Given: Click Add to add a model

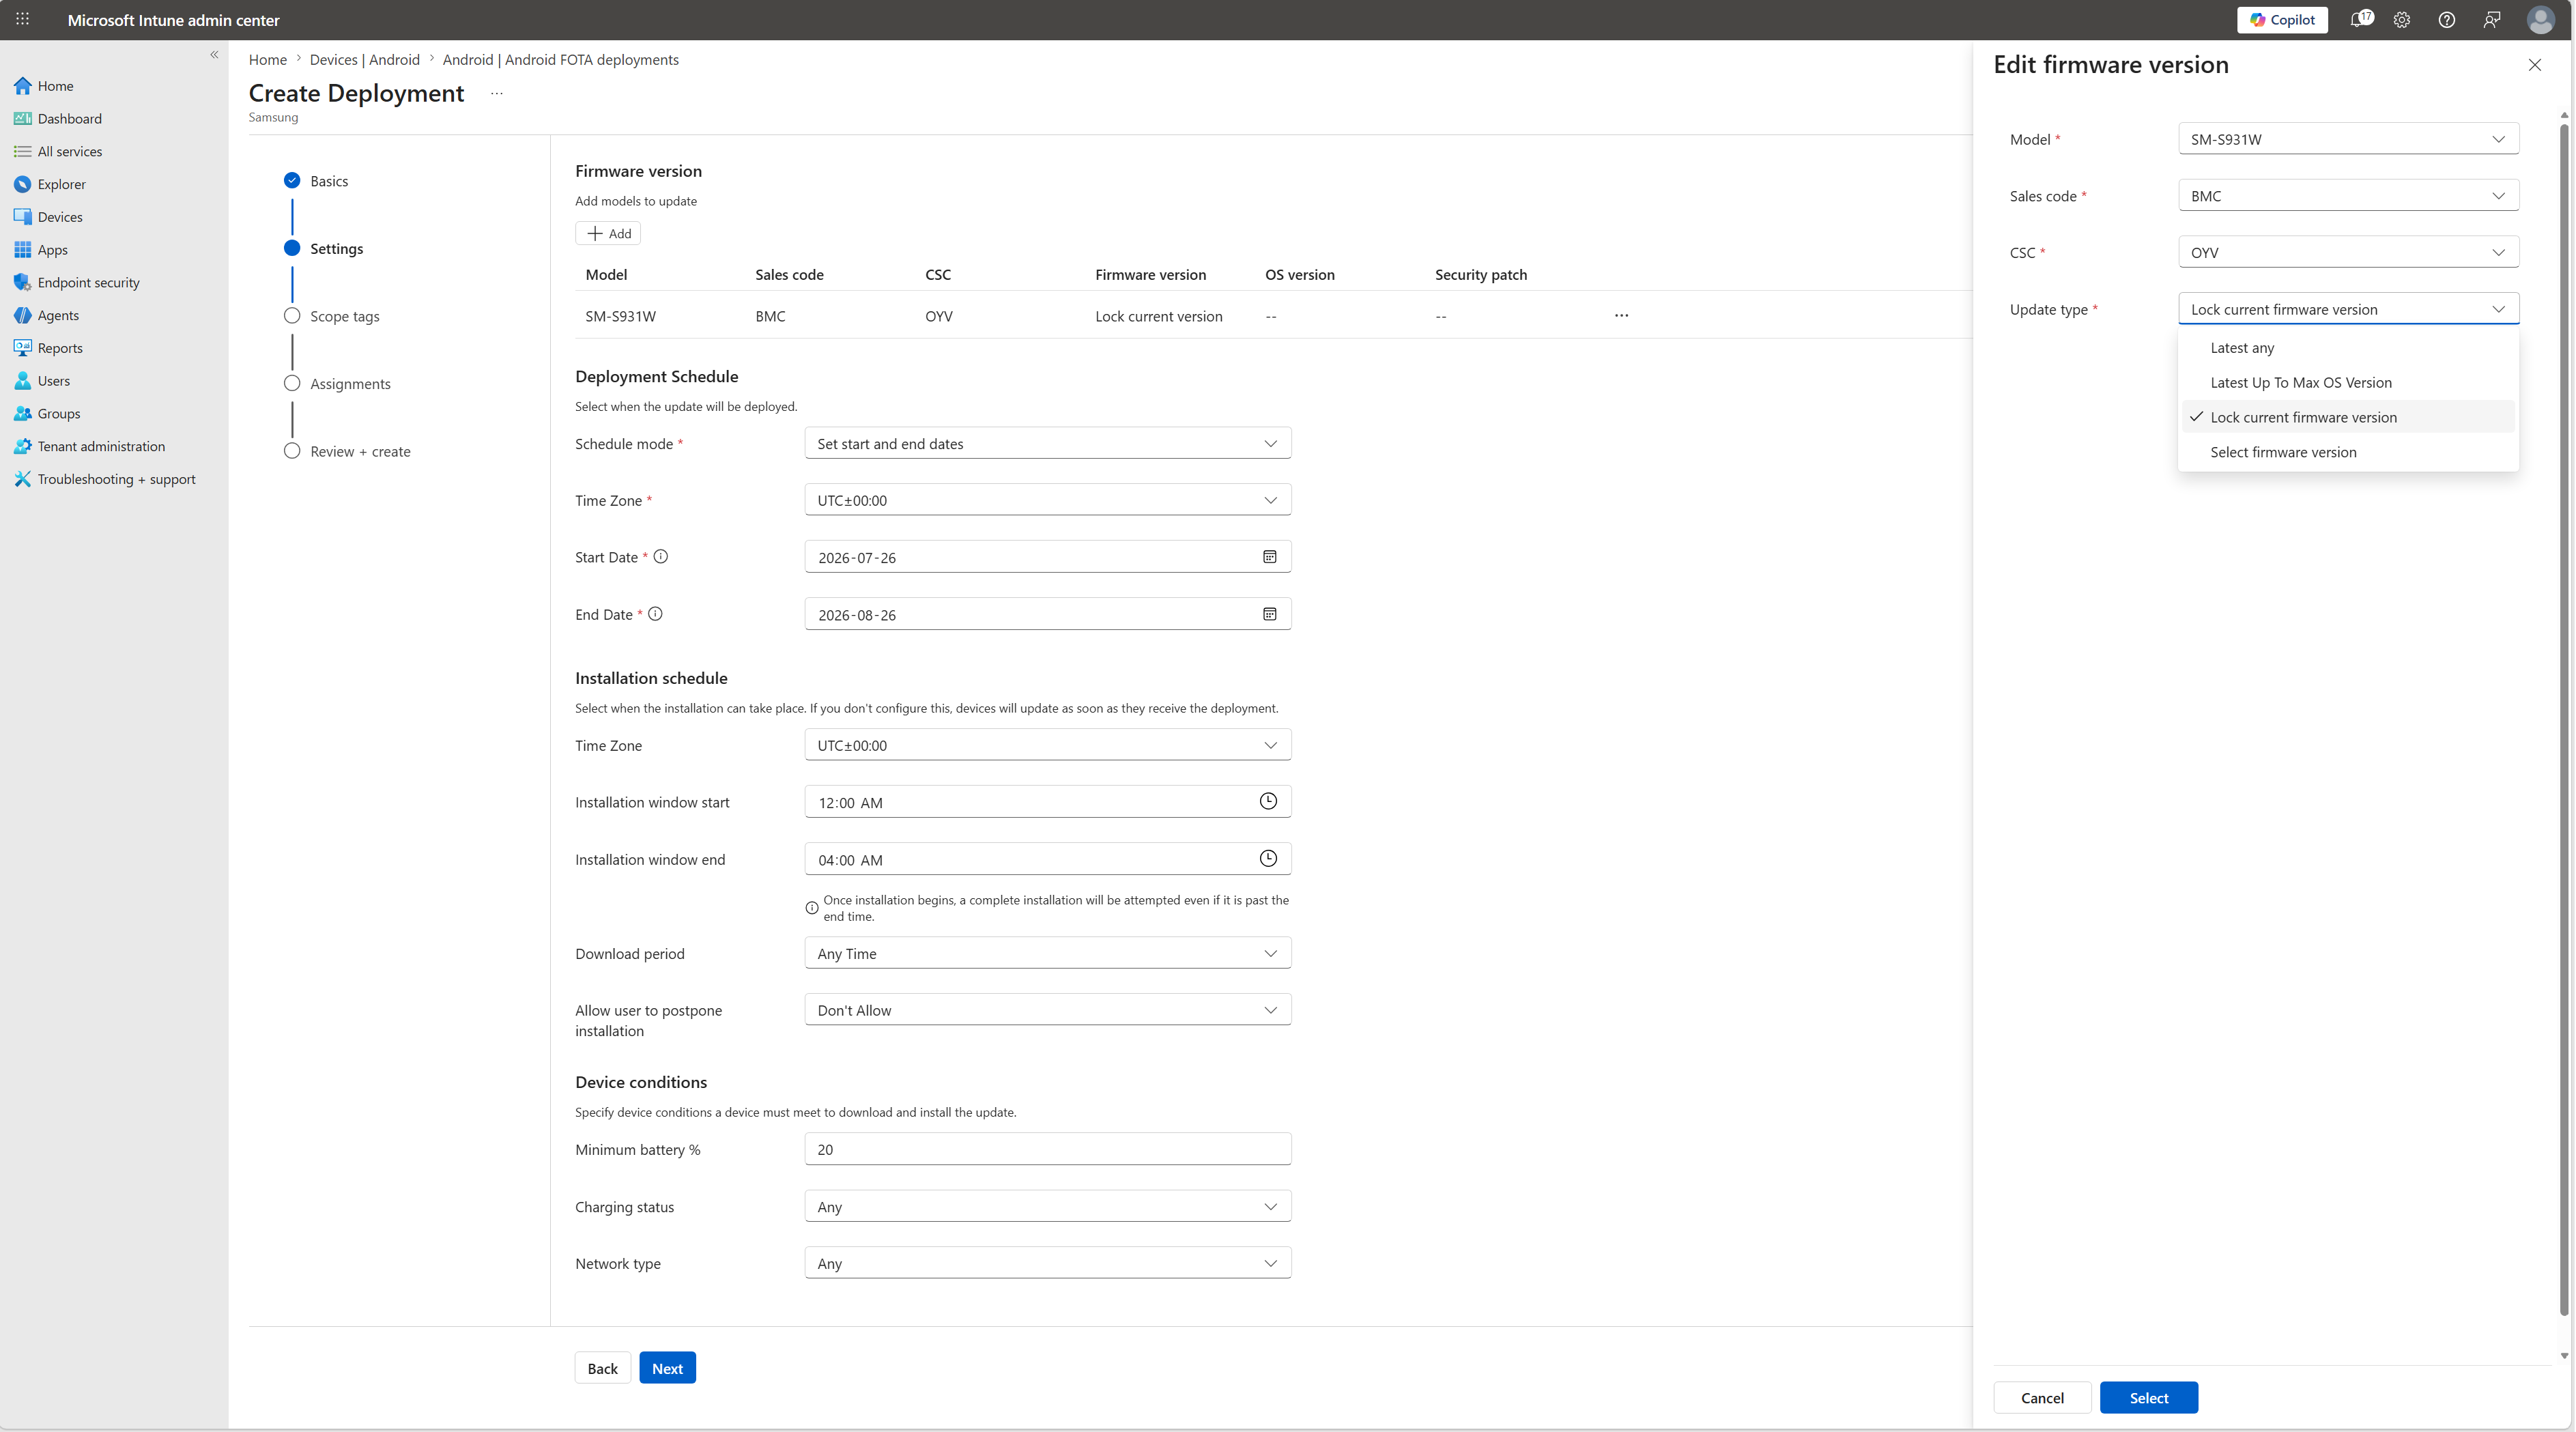Looking at the screenshot, I should (x=608, y=233).
